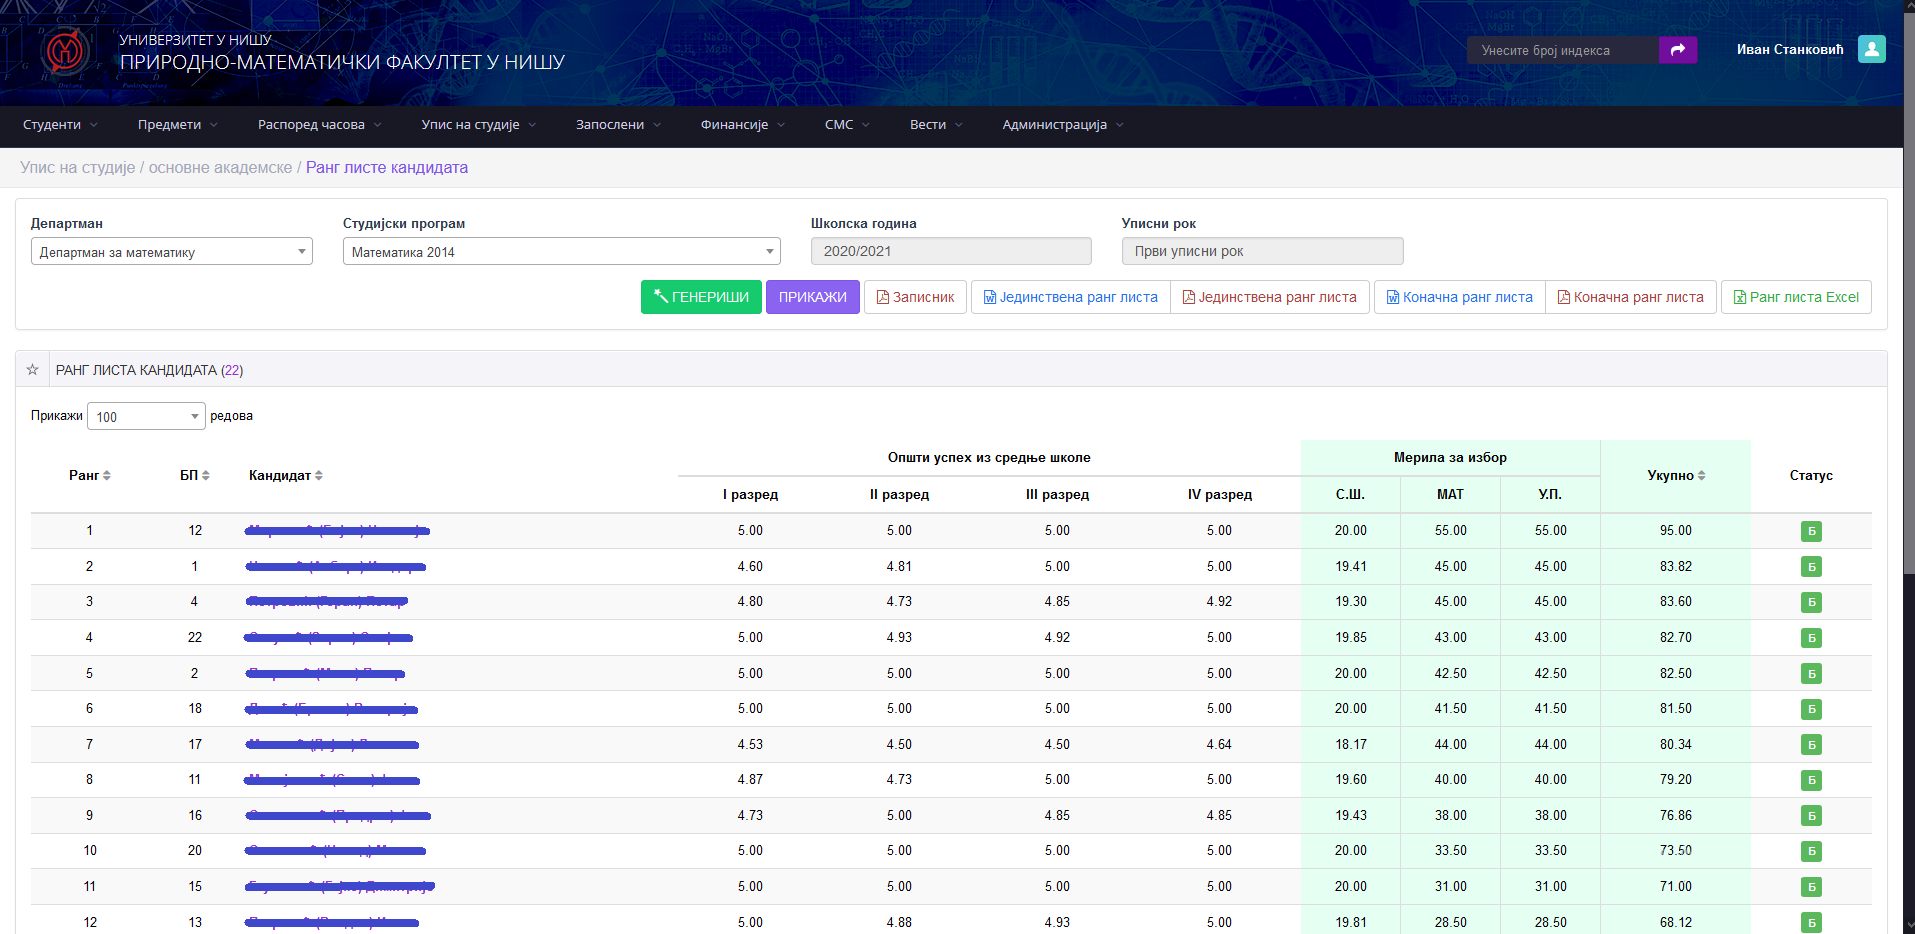Open the Студијски програм dropdown

point(561,252)
